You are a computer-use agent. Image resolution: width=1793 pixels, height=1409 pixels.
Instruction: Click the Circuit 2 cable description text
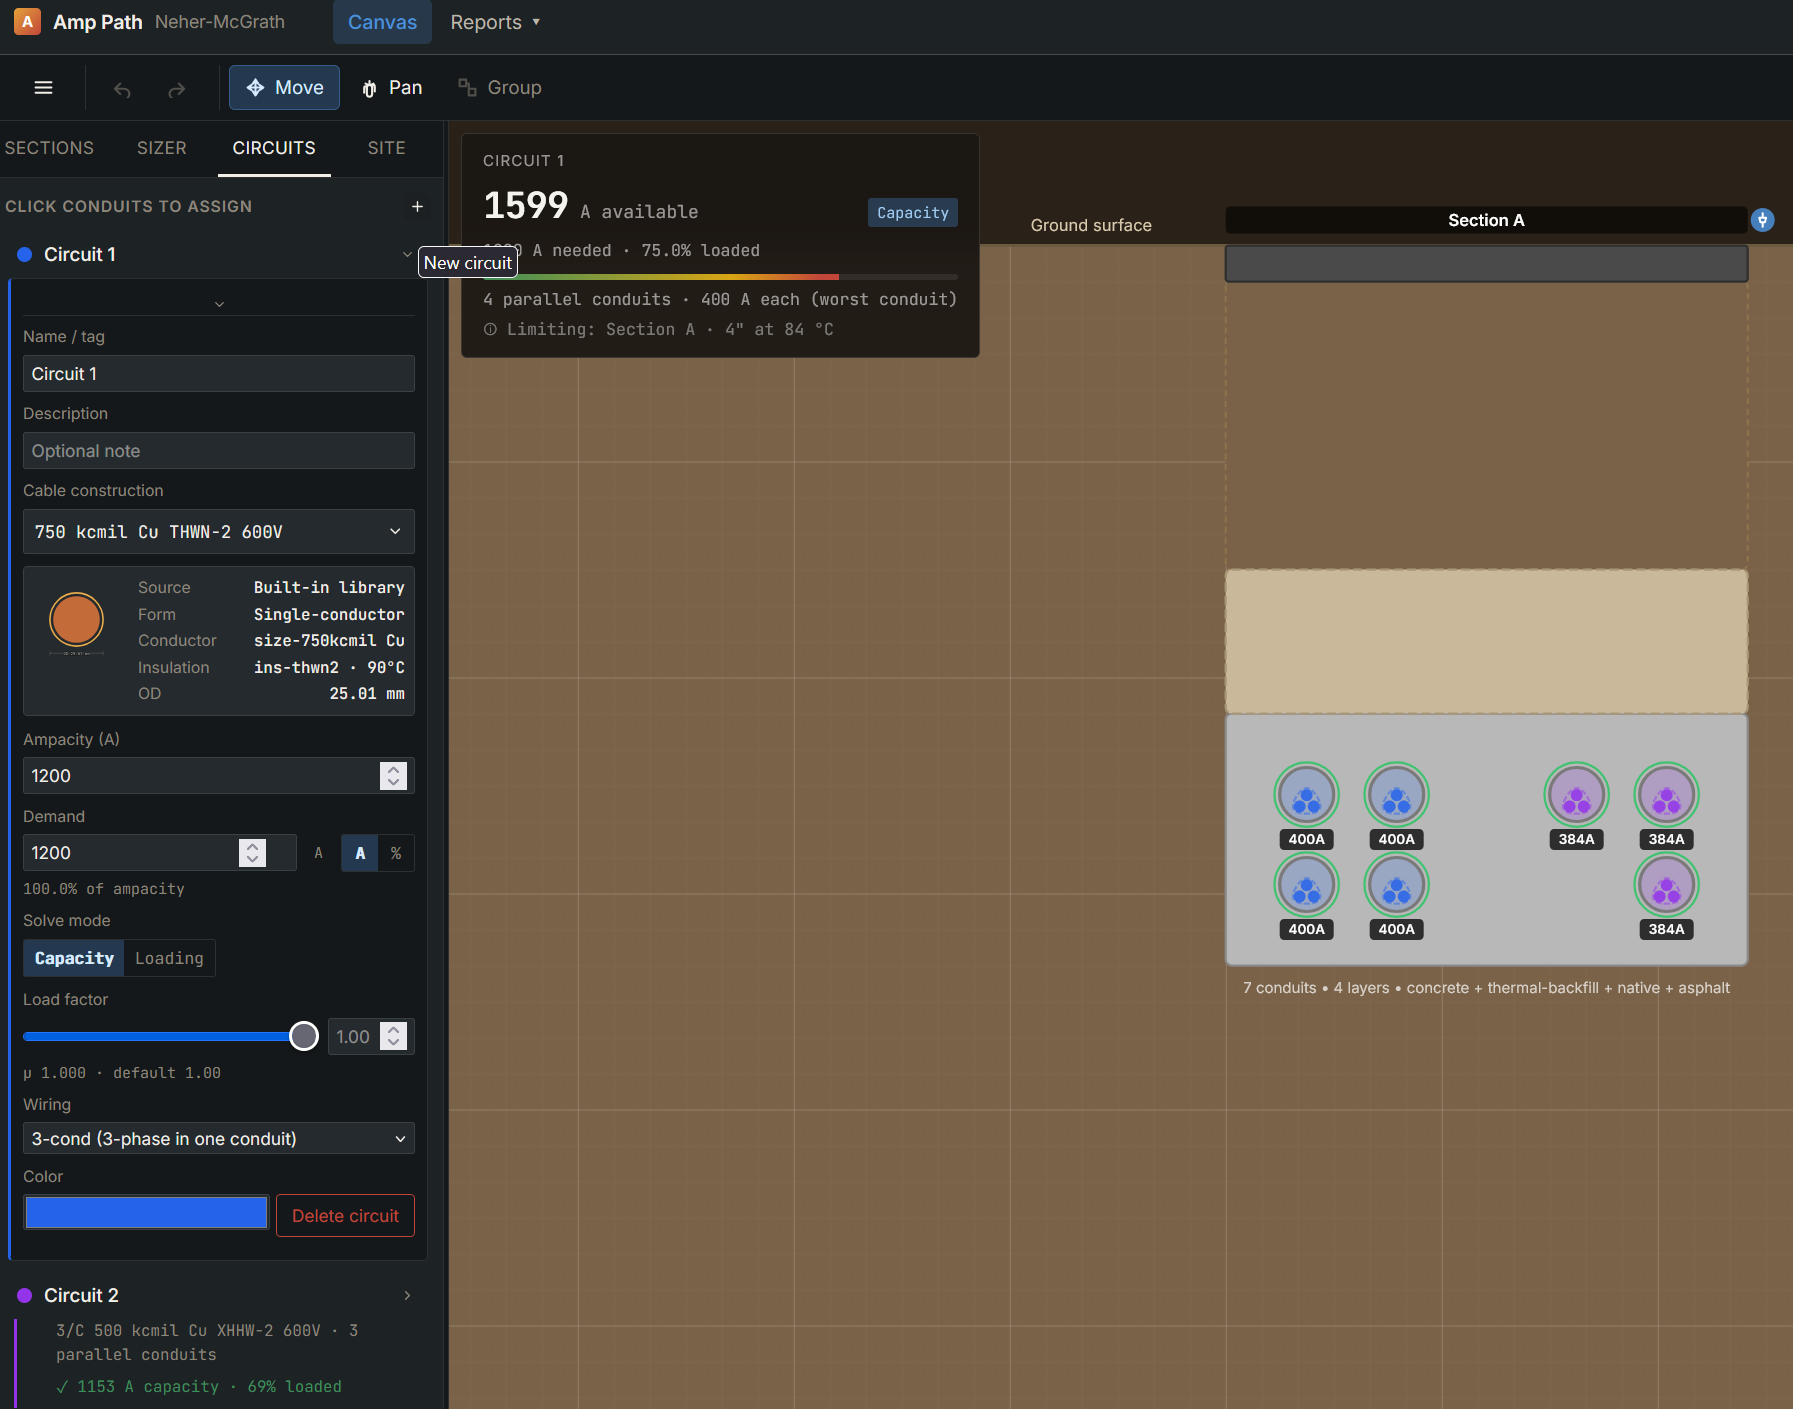[x=207, y=1343]
